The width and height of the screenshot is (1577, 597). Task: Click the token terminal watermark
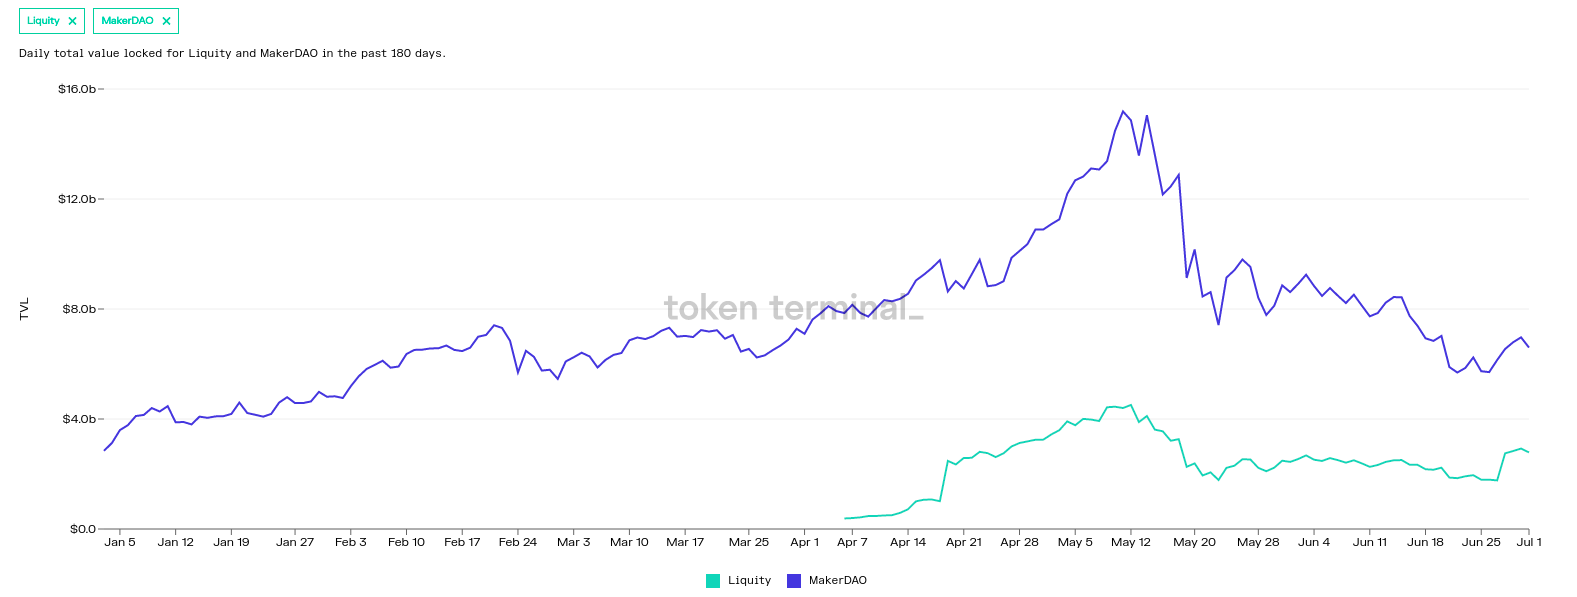click(793, 311)
